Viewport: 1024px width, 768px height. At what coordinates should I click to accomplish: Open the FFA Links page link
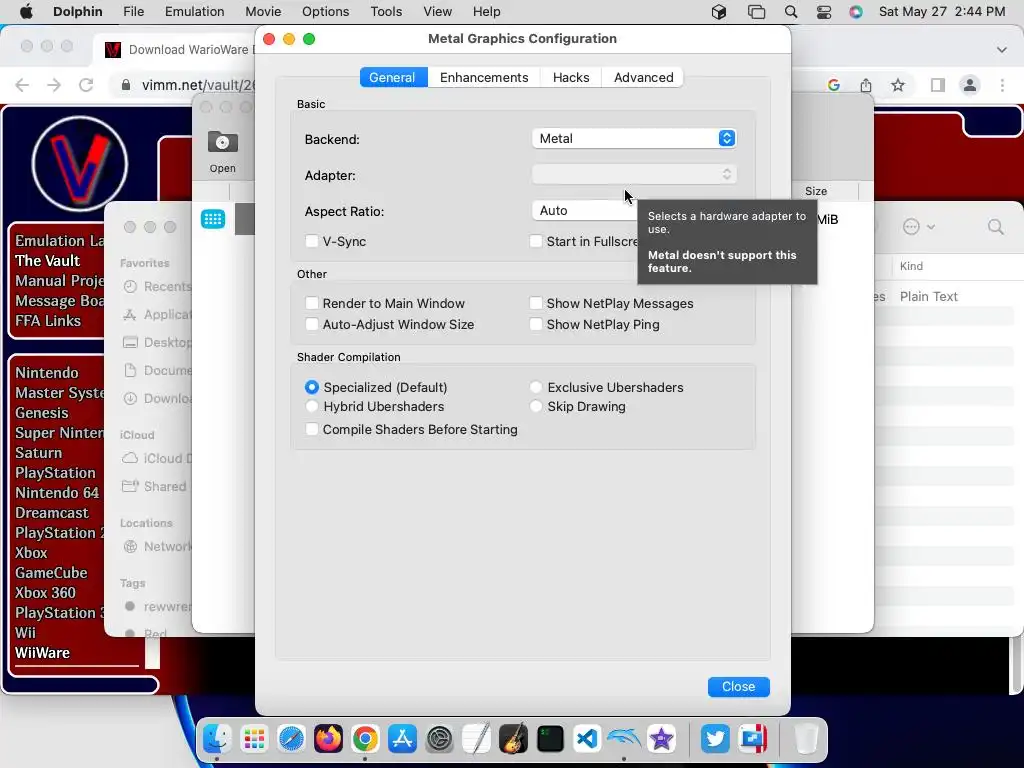click(x=48, y=321)
